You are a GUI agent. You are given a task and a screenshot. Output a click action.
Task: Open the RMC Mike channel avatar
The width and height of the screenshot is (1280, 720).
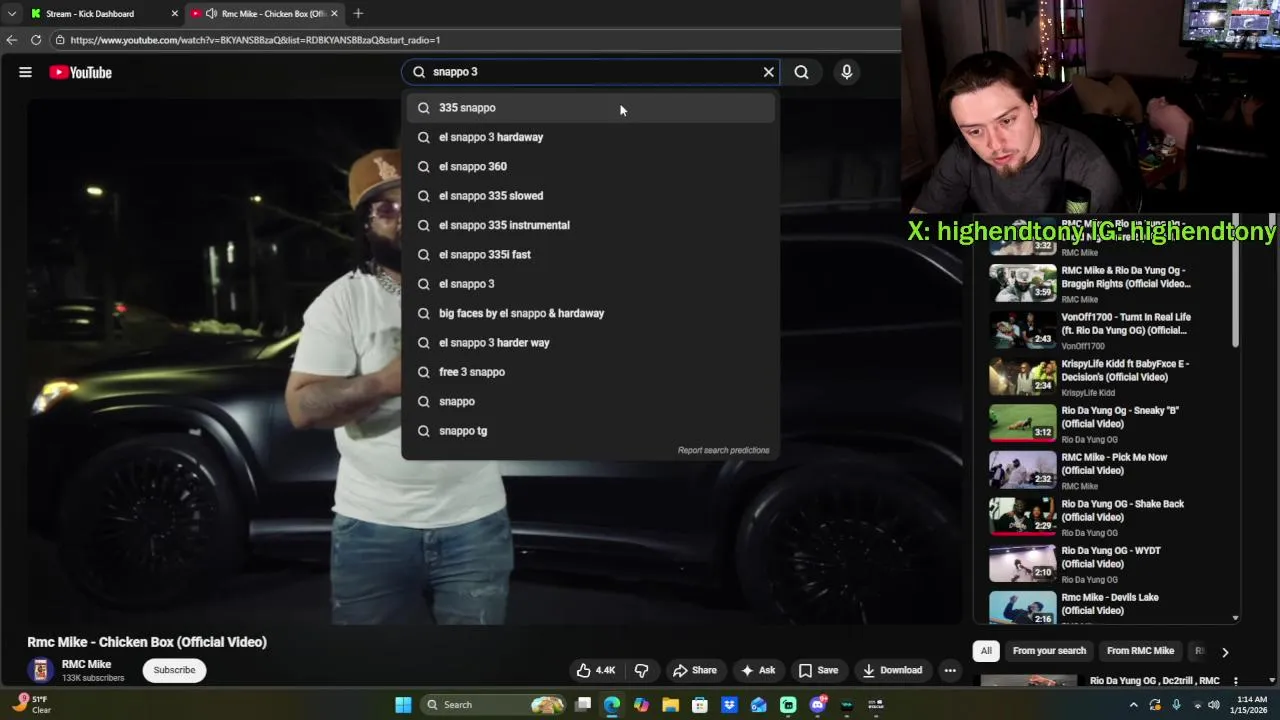tap(41, 670)
